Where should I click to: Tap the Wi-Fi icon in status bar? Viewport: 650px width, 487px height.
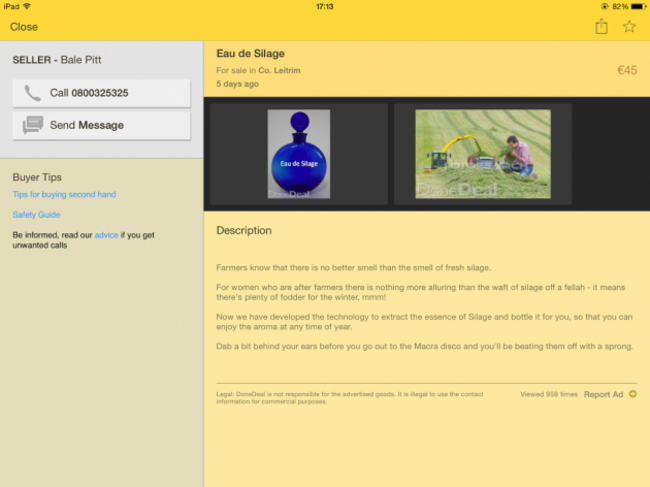click(x=27, y=6)
